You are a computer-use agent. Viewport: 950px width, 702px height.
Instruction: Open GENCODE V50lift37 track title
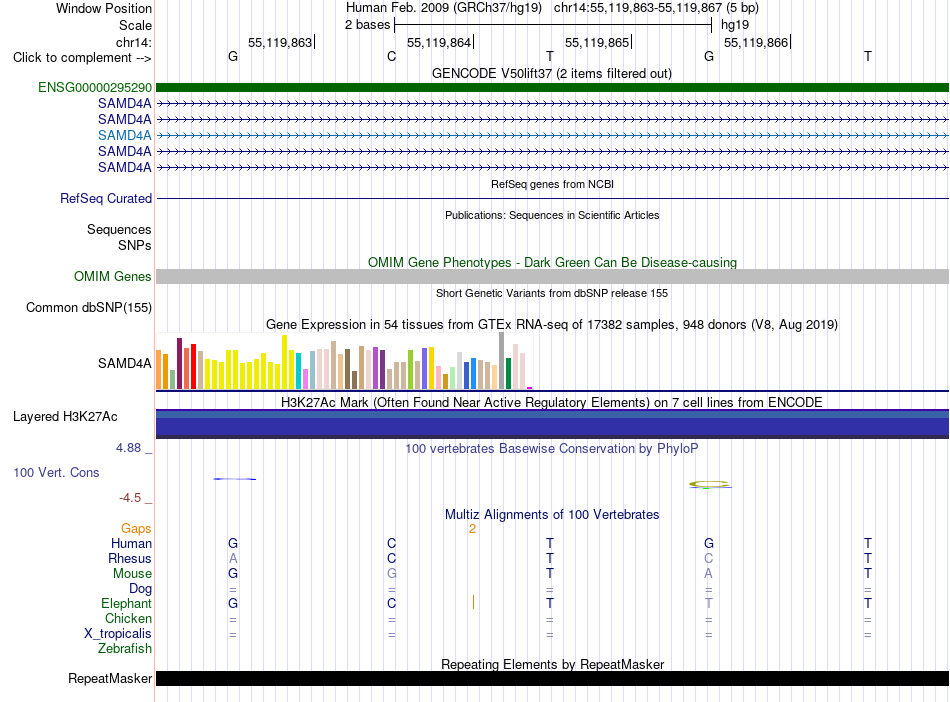click(x=551, y=73)
